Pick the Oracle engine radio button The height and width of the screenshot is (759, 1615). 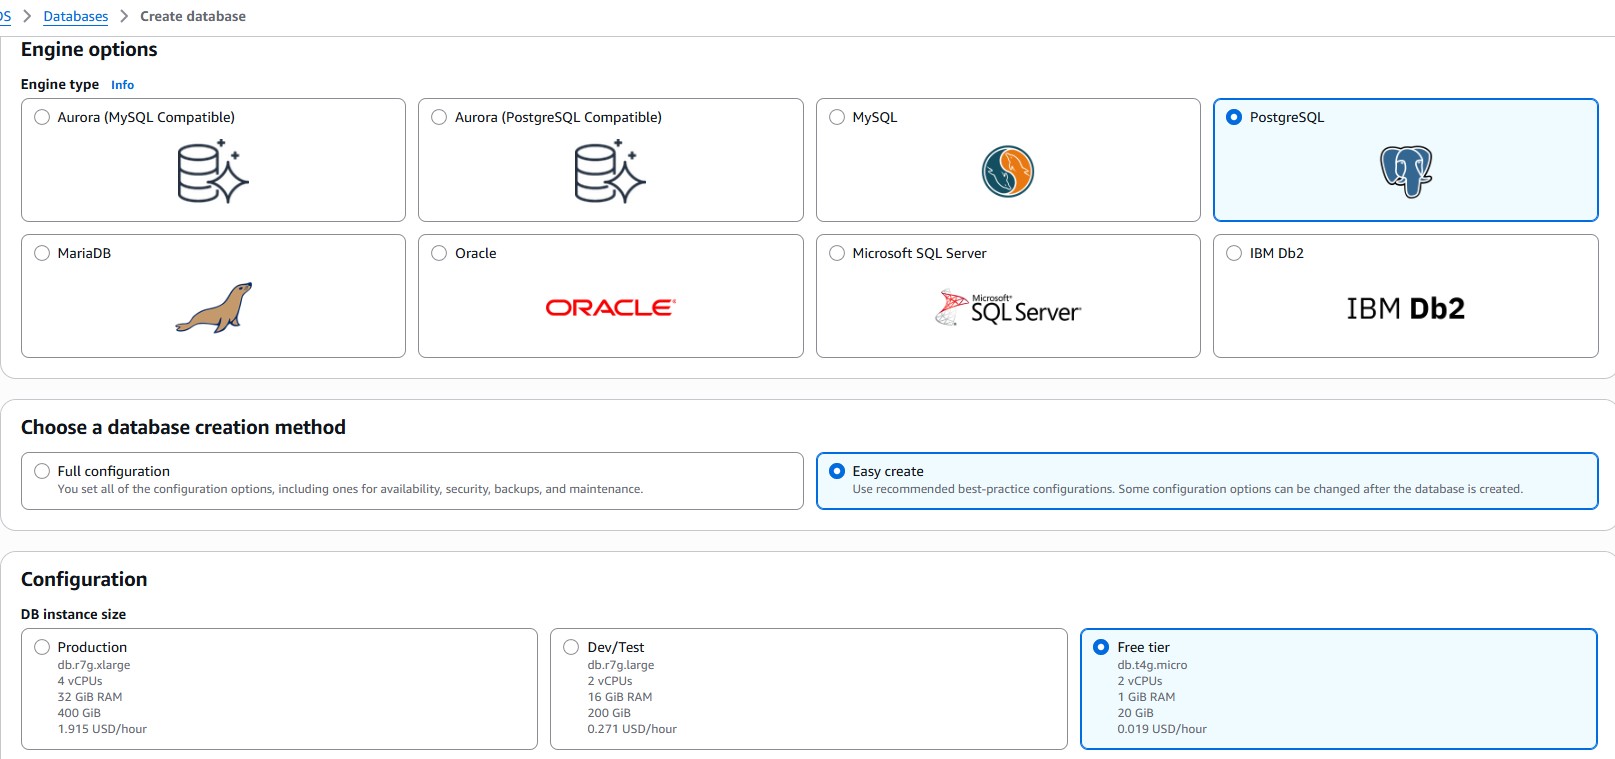tap(439, 253)
